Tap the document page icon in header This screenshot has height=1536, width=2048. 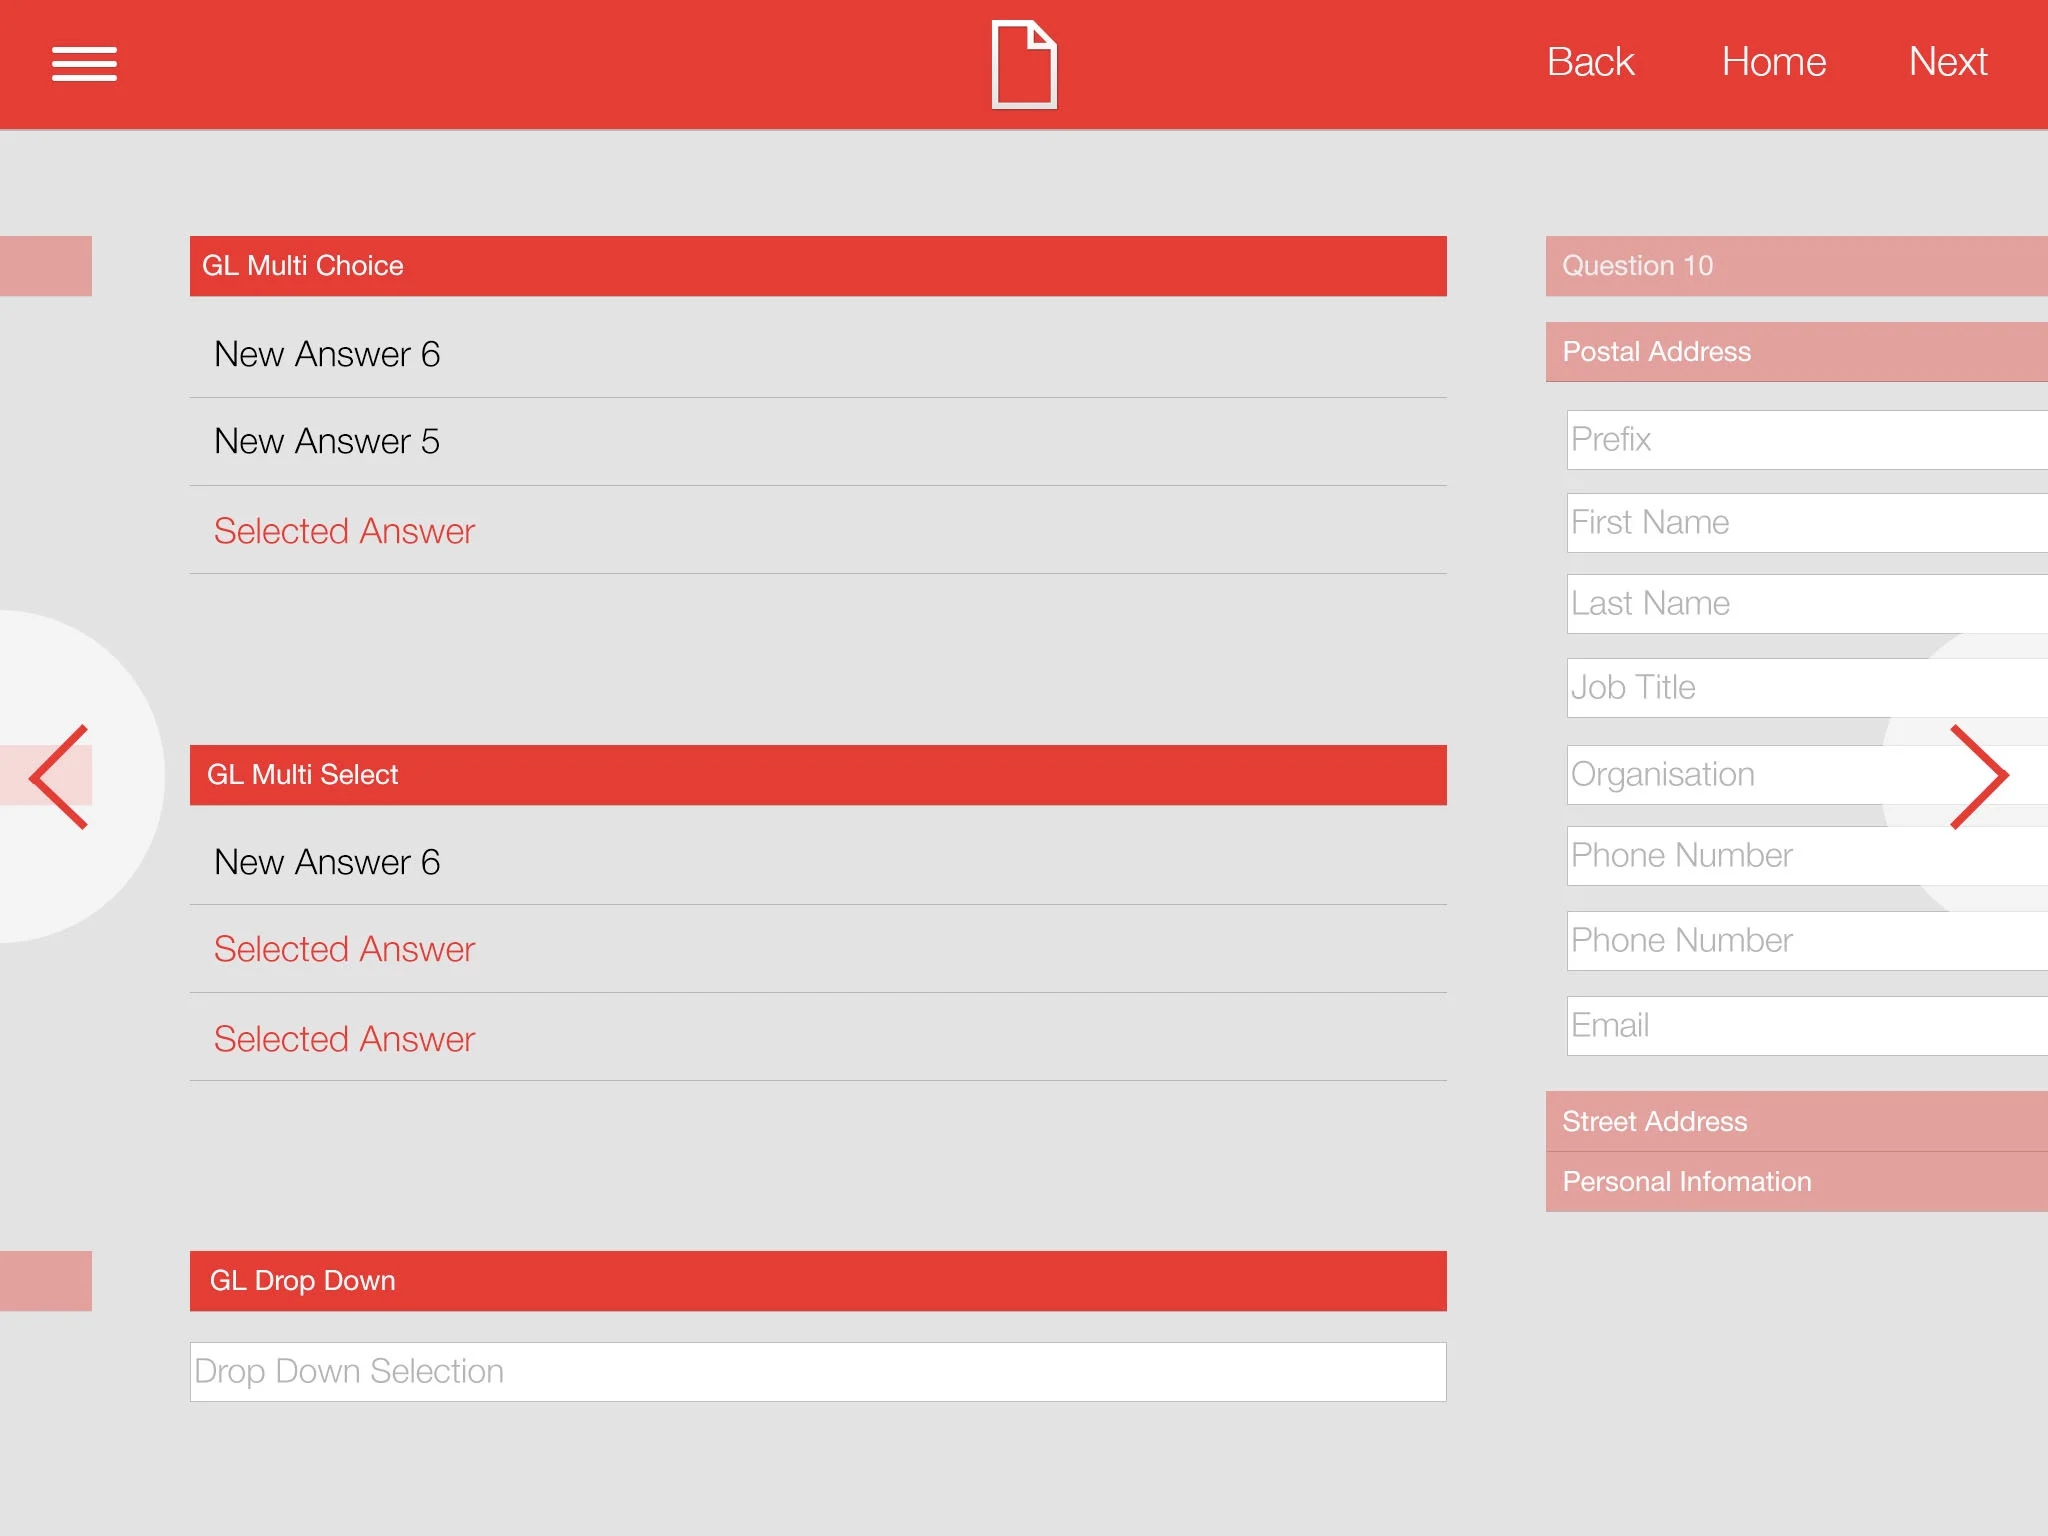(1024, 64)
